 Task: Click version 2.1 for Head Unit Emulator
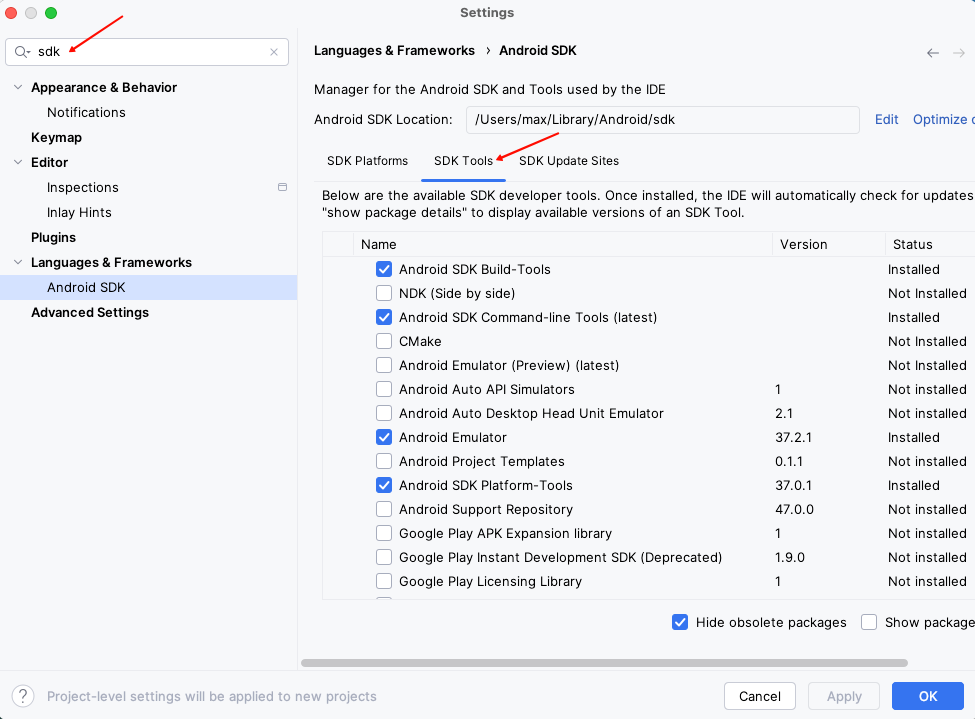click(x=783, y=414)
